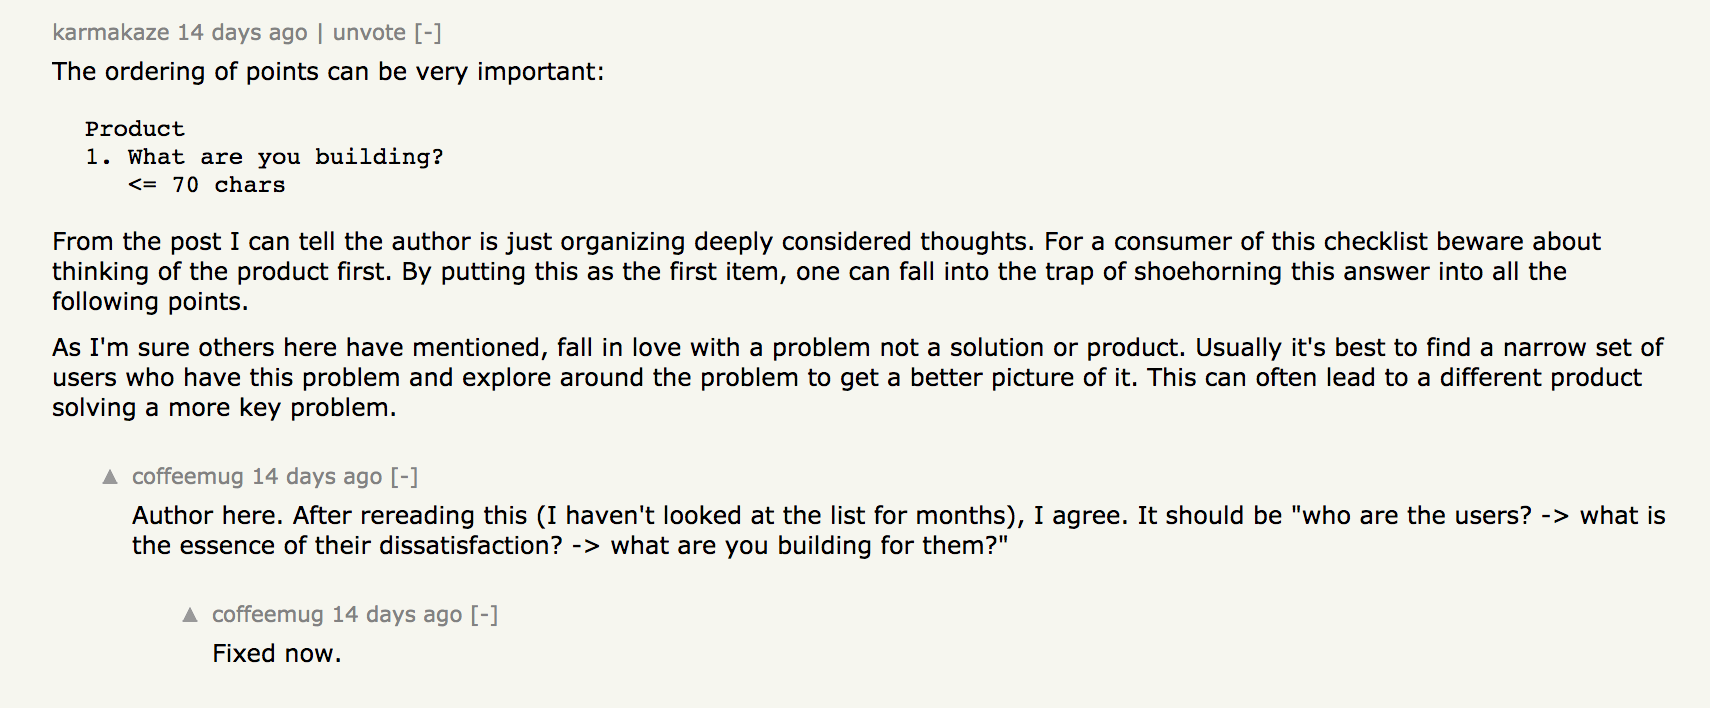Viewport: 1710px width, 708px height.
Task: Click paragraph starting "As I'm sure others"
Action: [x=856, y=377]
